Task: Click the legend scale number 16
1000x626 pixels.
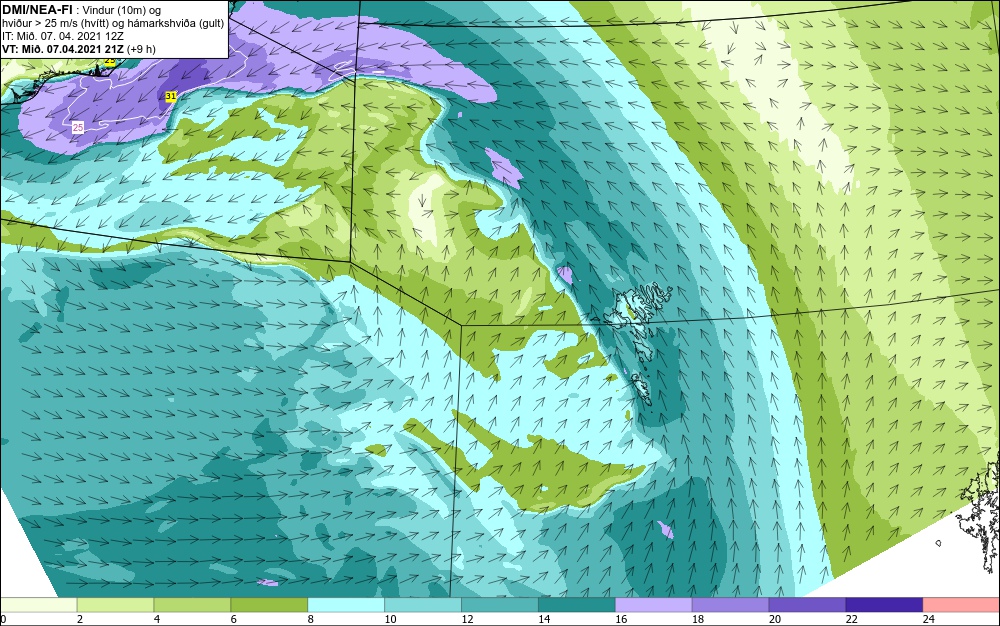Action: click(x=621, y=619)
